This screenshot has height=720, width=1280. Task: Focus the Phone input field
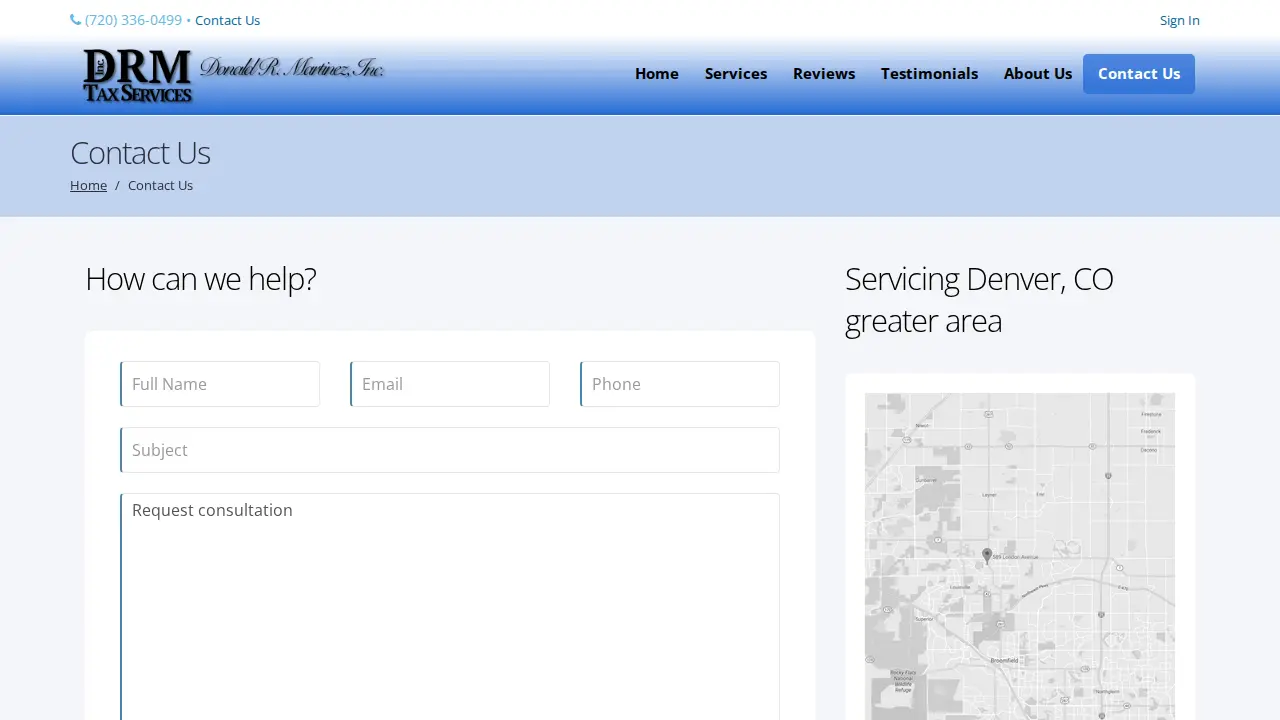point(680,384)
